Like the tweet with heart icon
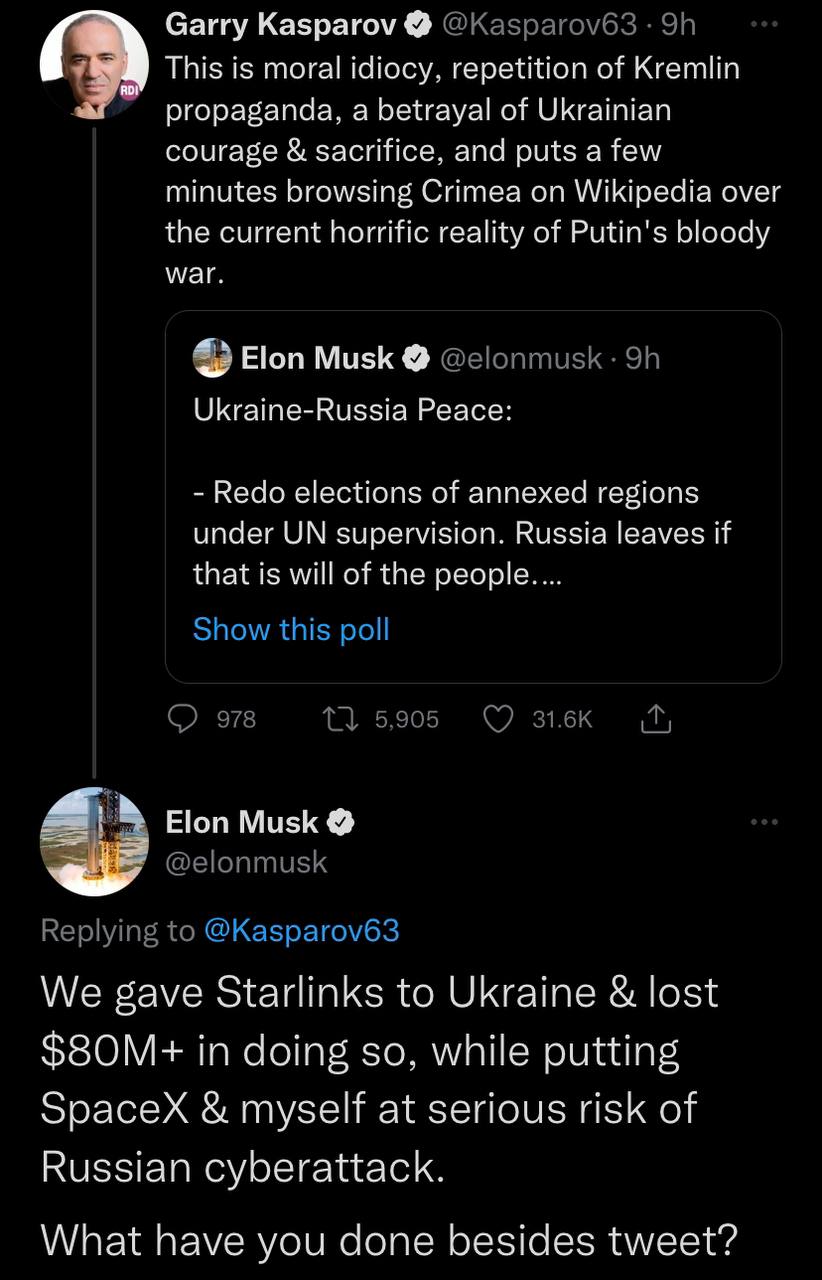 498,719
